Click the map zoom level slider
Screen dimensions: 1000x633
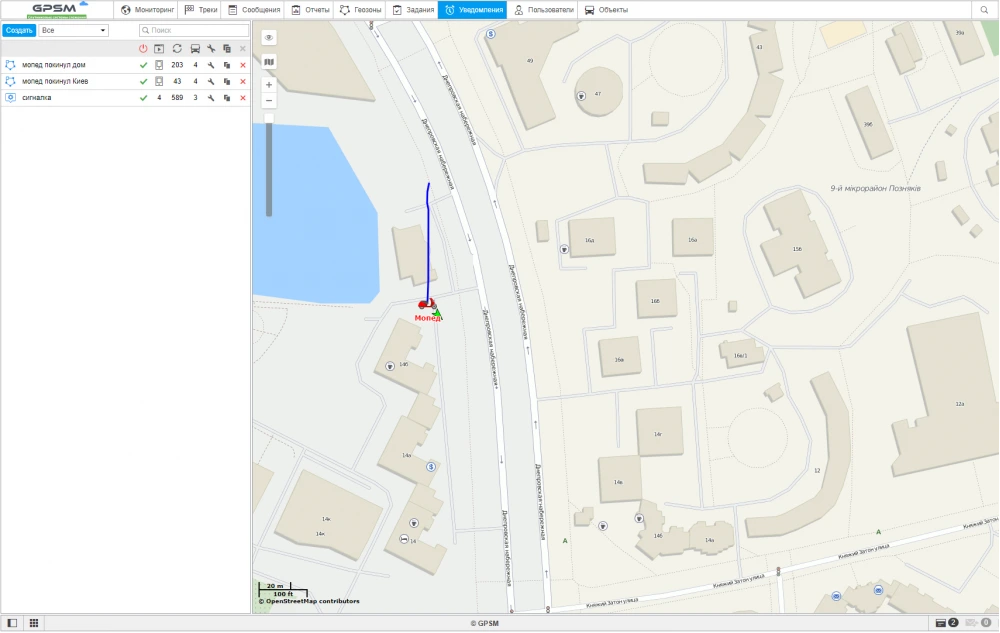point(269,165)
